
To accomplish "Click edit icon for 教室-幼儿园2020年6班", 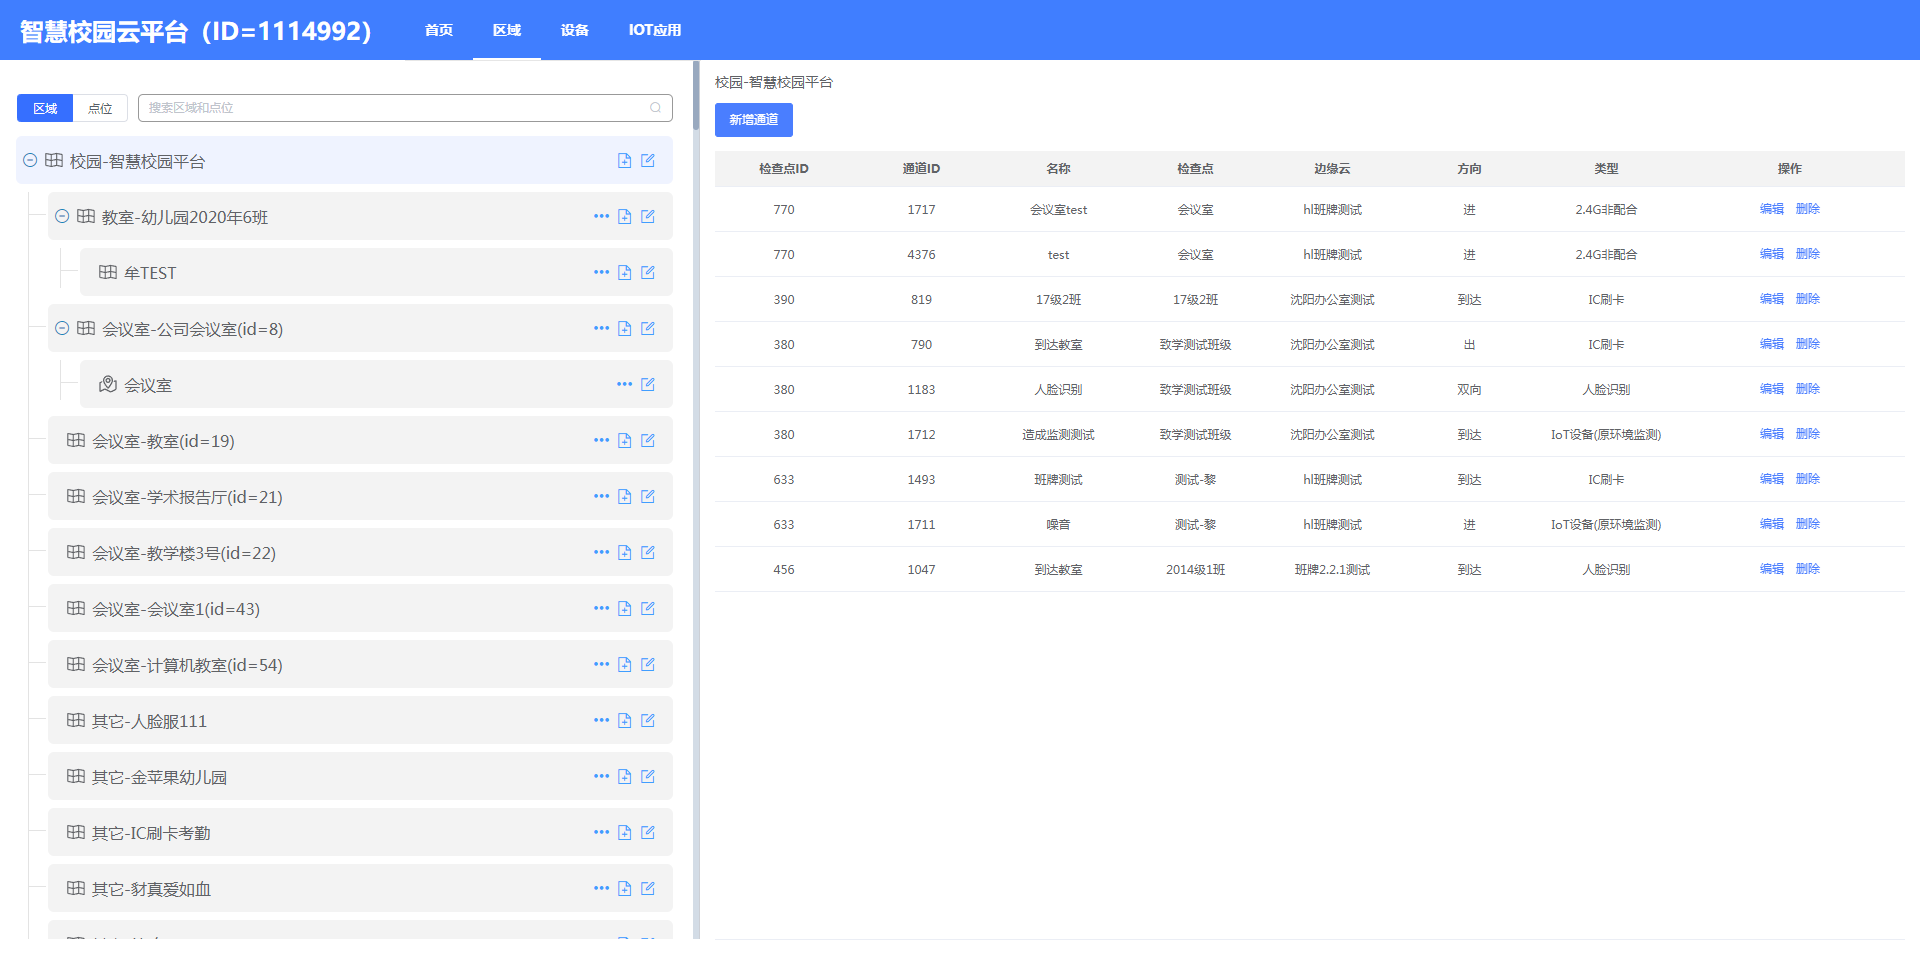I will click(648, 217).
